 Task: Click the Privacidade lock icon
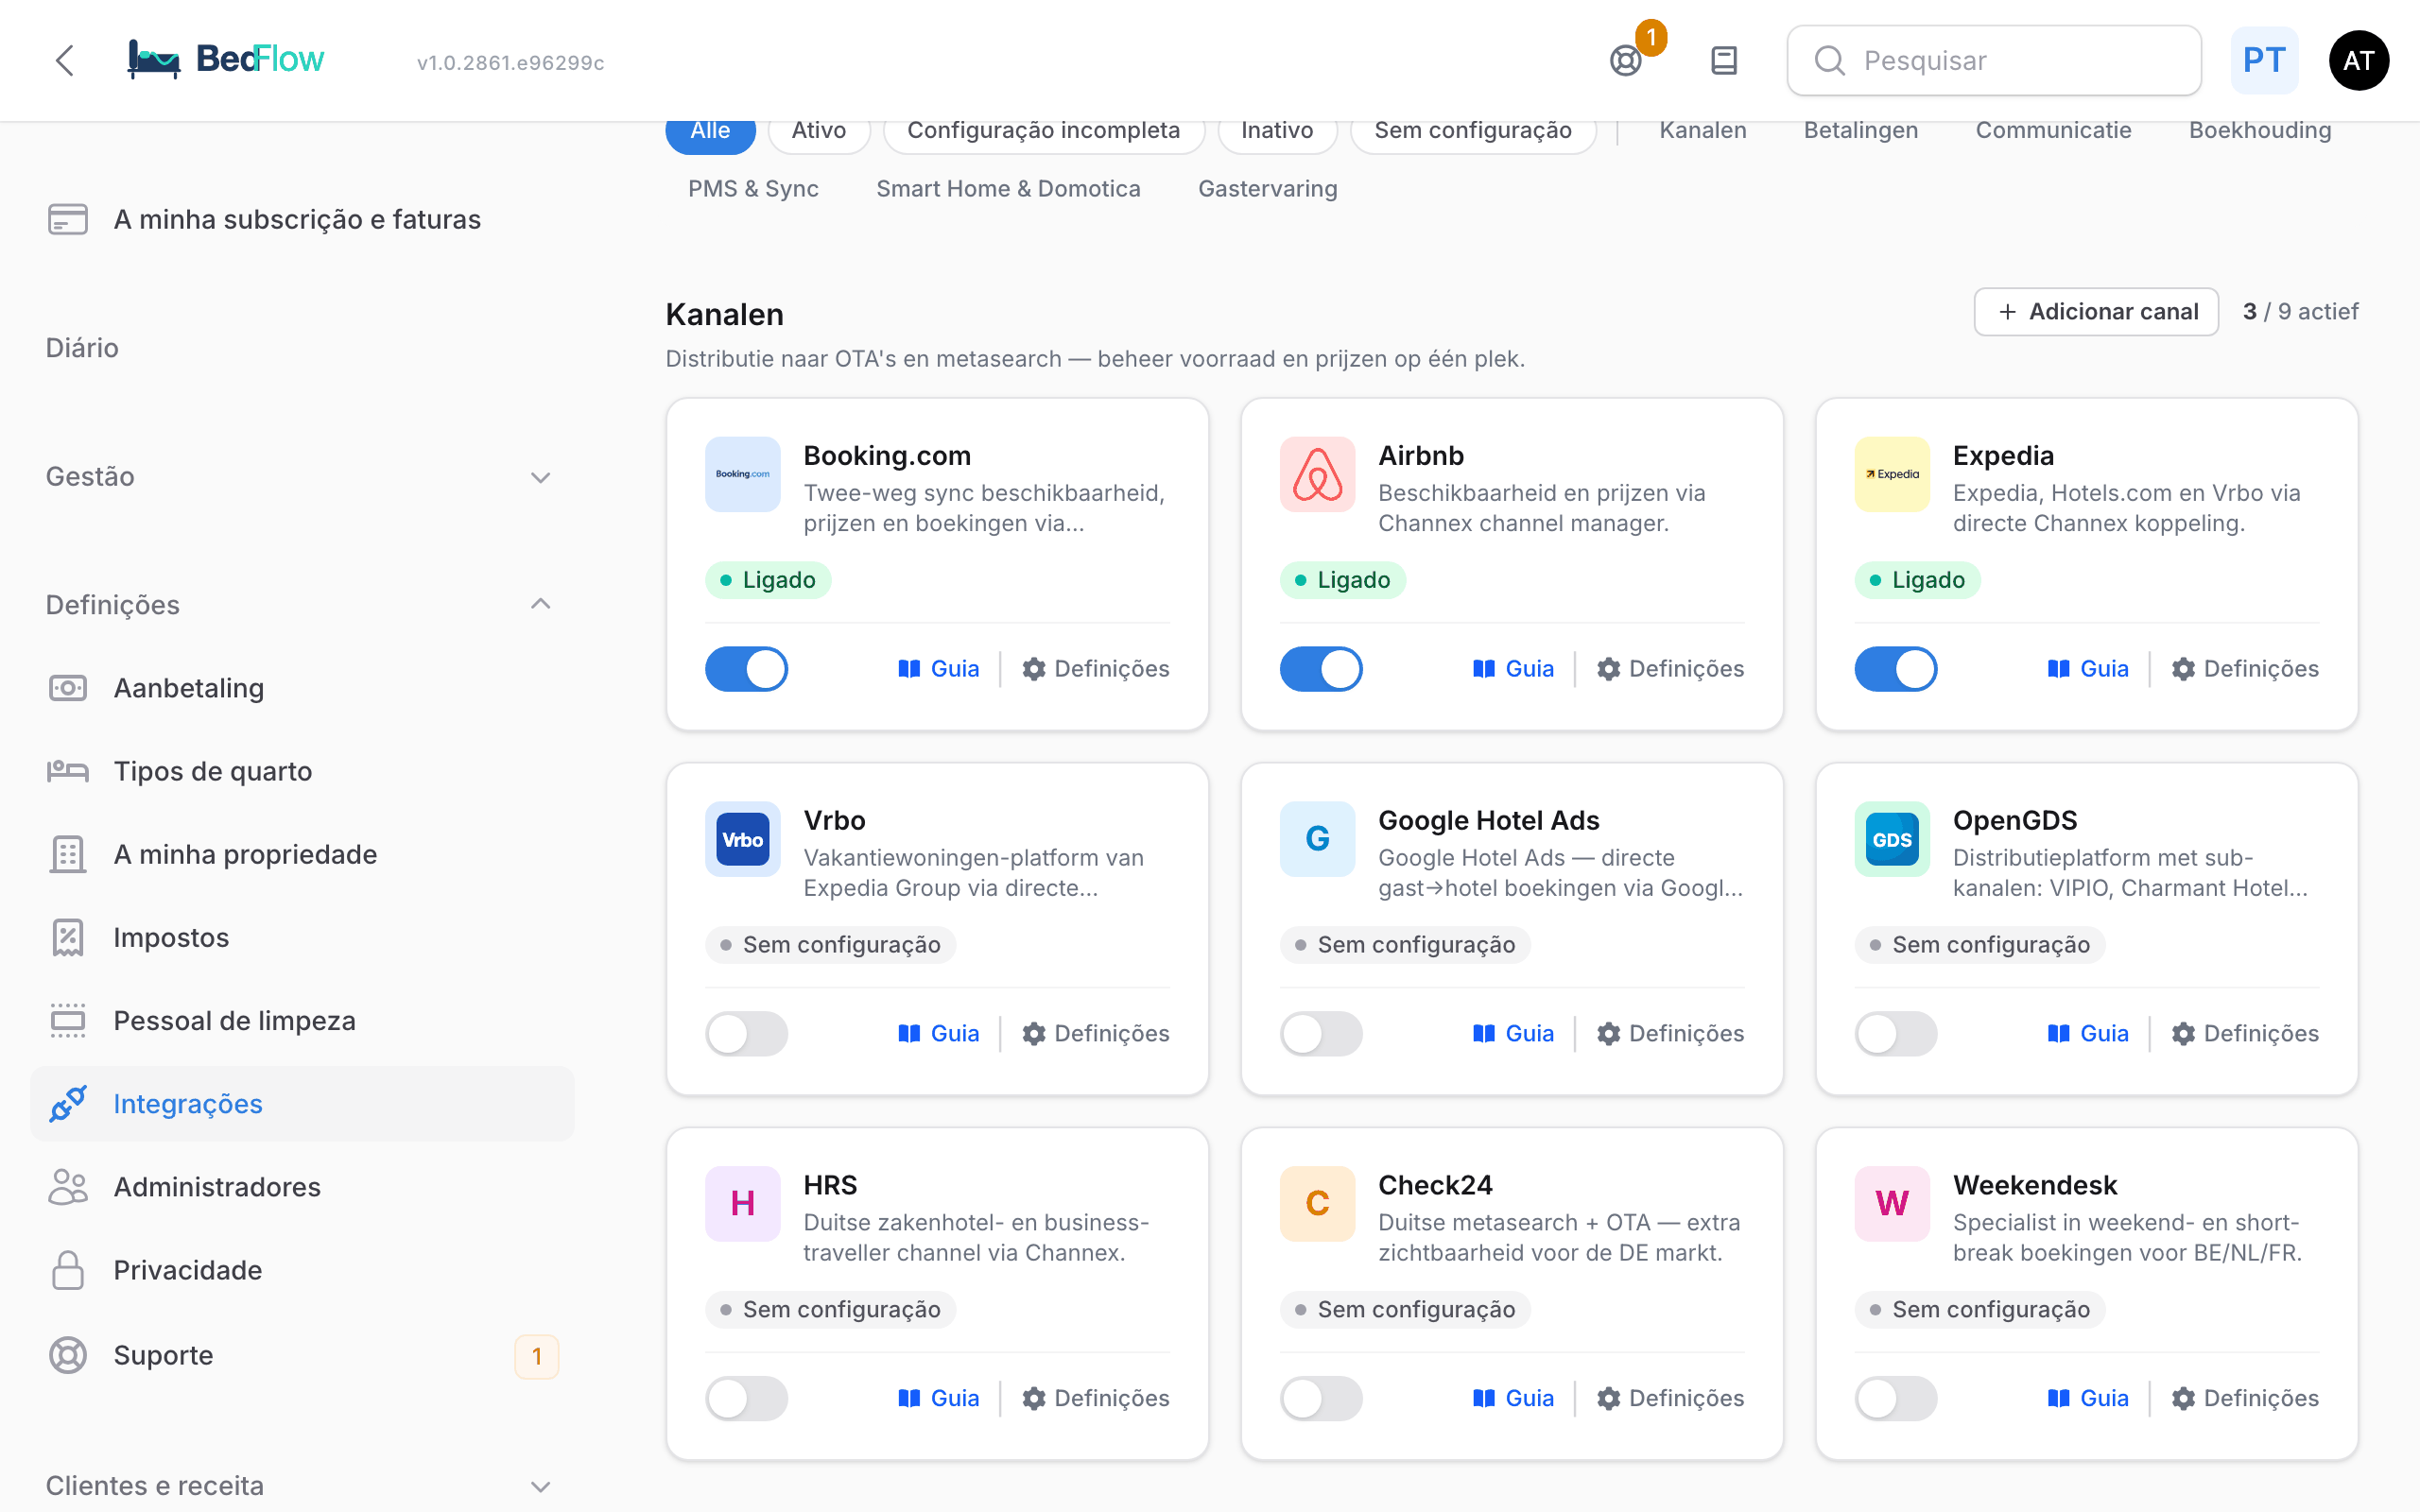68,1270
